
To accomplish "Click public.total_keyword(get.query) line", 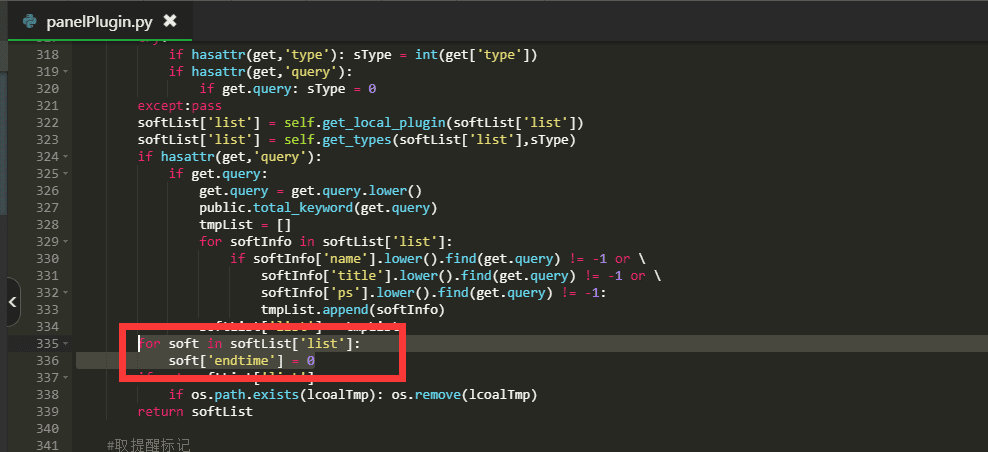I will tap(318, 208).
